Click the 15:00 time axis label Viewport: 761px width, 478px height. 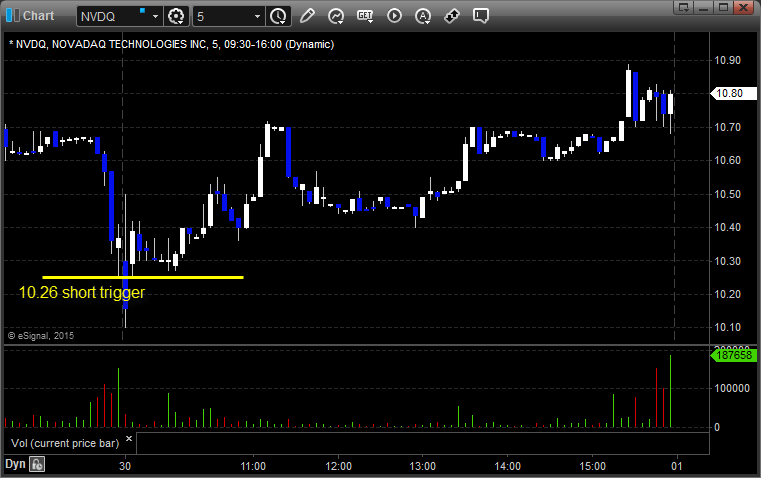[593, 466]
